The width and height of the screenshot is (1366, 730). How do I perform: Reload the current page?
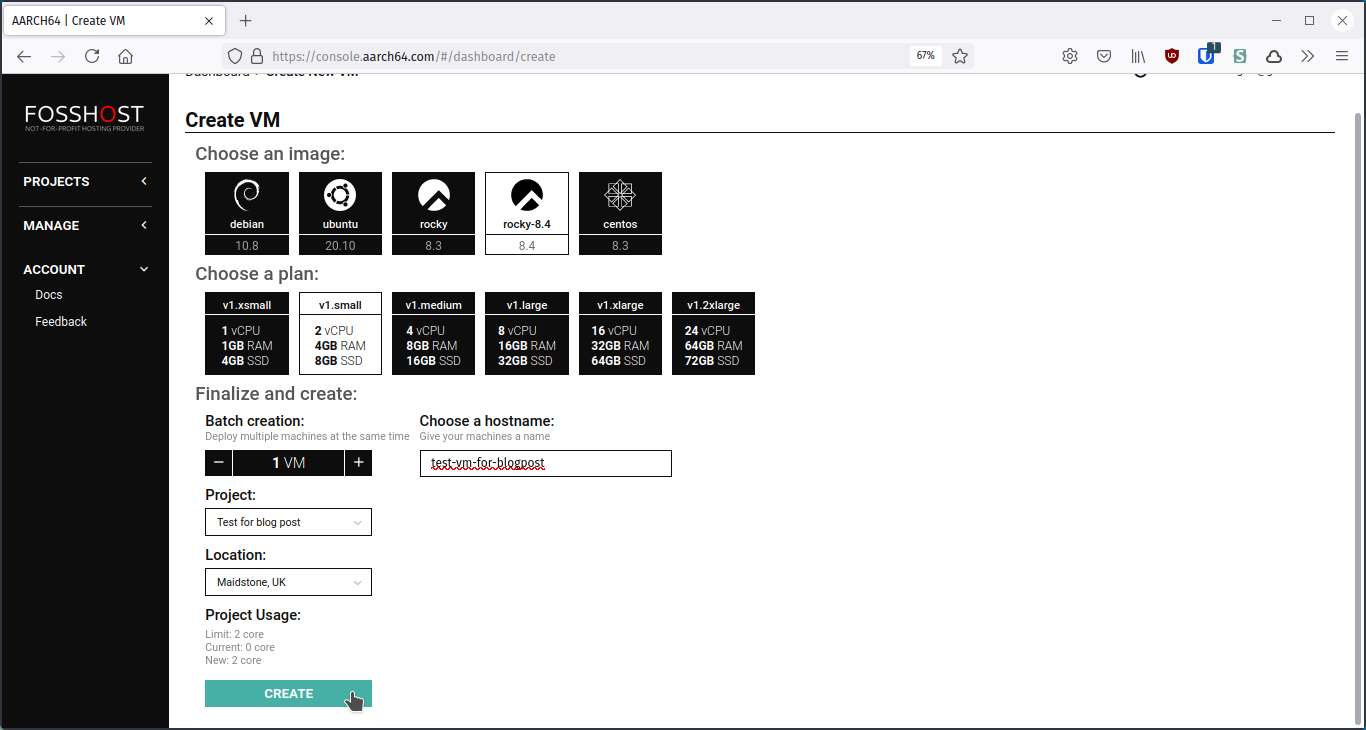tap(92, 56)
